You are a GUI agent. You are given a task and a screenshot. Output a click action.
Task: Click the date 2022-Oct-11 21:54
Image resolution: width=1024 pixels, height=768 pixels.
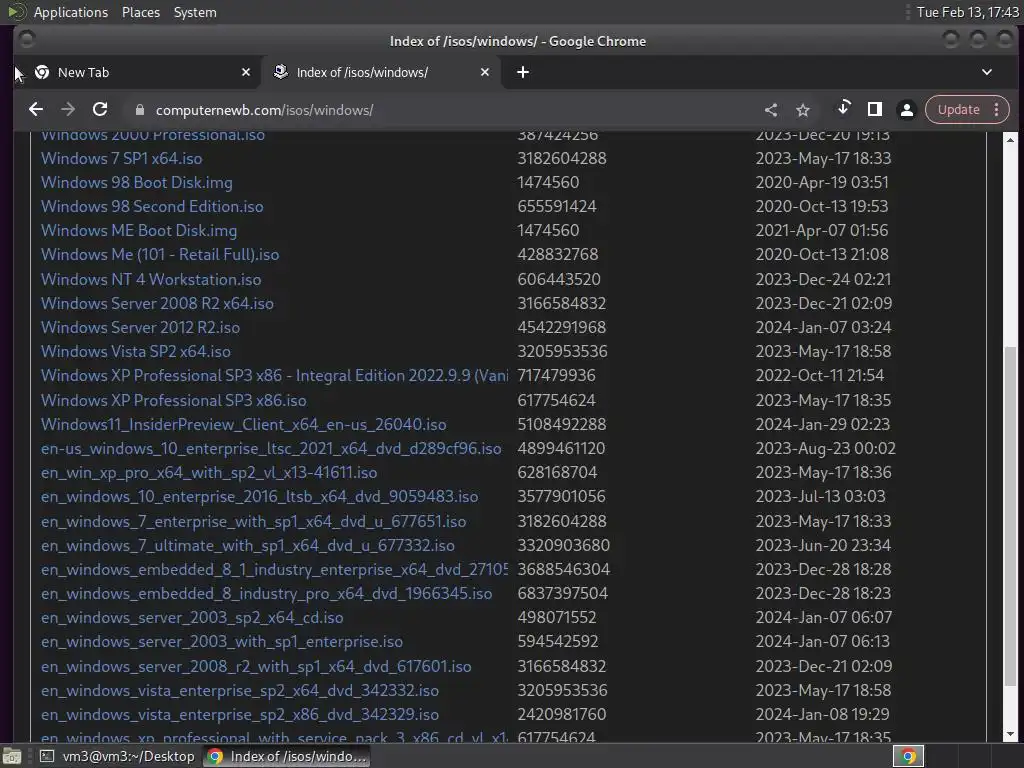click(820, 376)
